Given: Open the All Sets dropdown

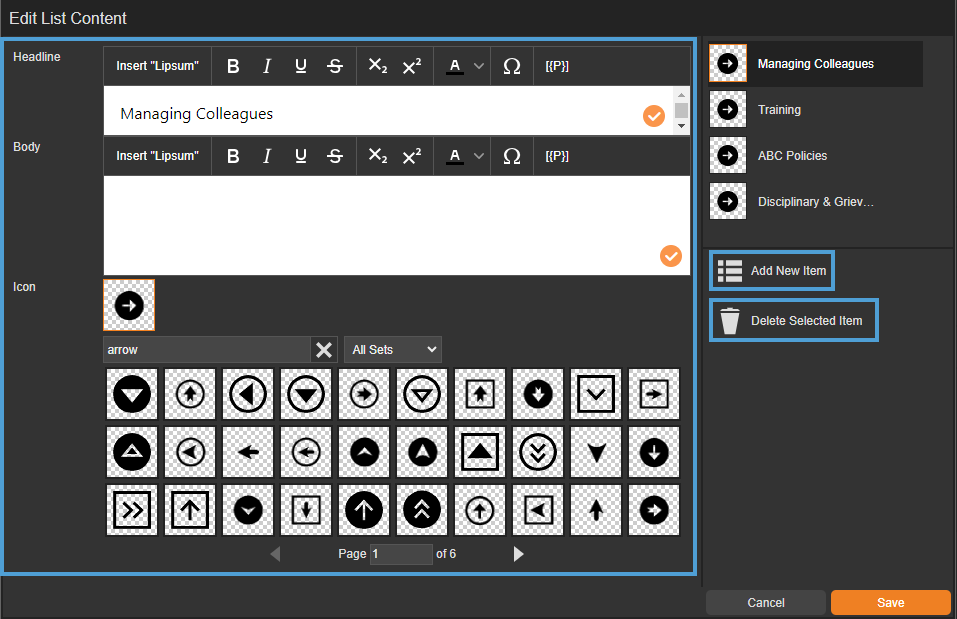Looking at the screenshot, I should click(392, 350).
